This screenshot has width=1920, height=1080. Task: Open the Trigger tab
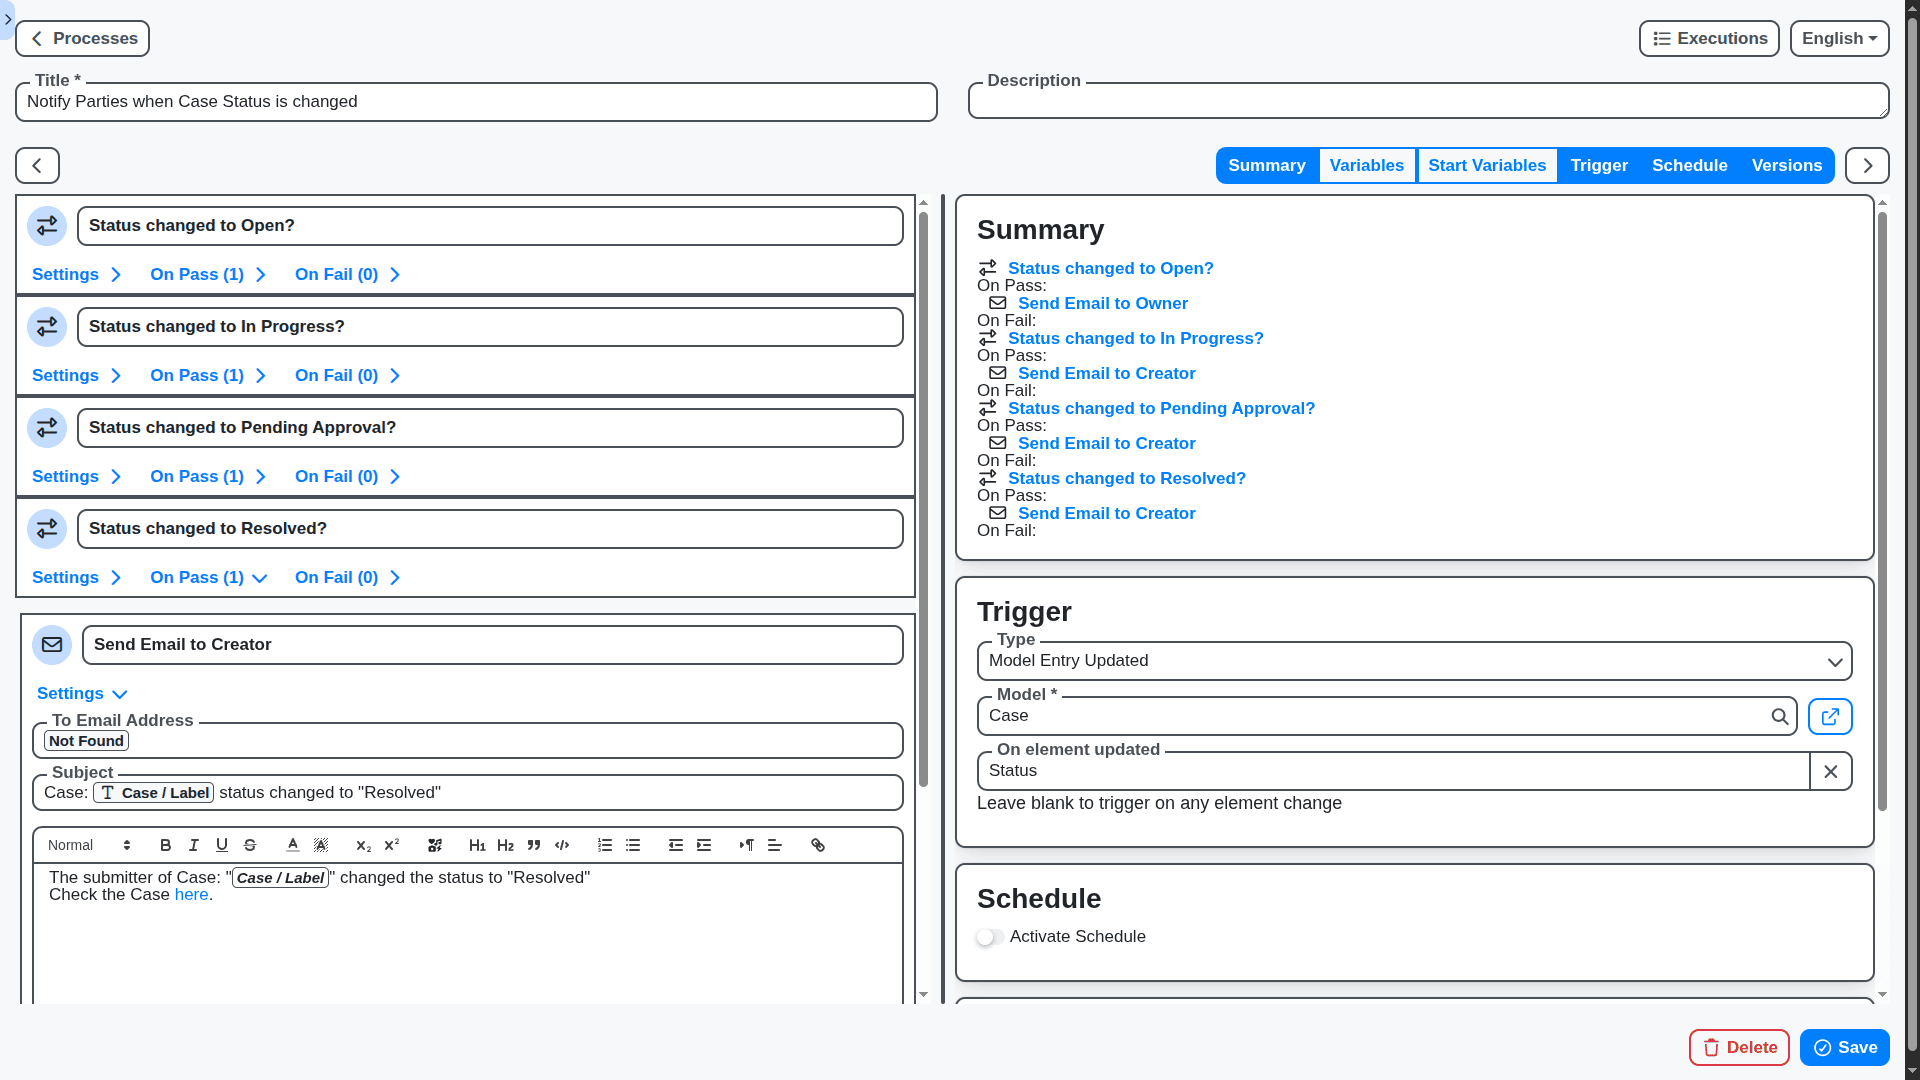pos(1598,165)
